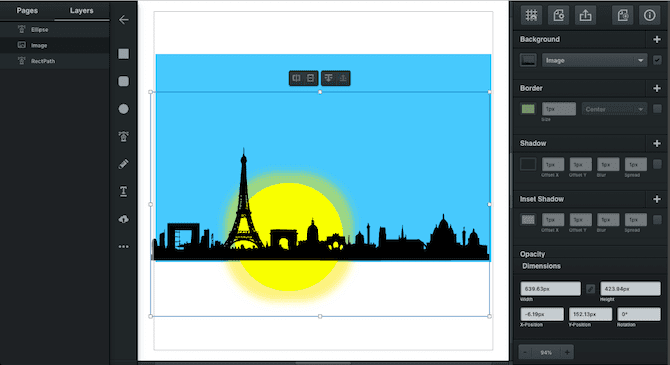The image size is (670, 365).
Task: Open the Background Image type dropdown
Action: tap(594, 60)
